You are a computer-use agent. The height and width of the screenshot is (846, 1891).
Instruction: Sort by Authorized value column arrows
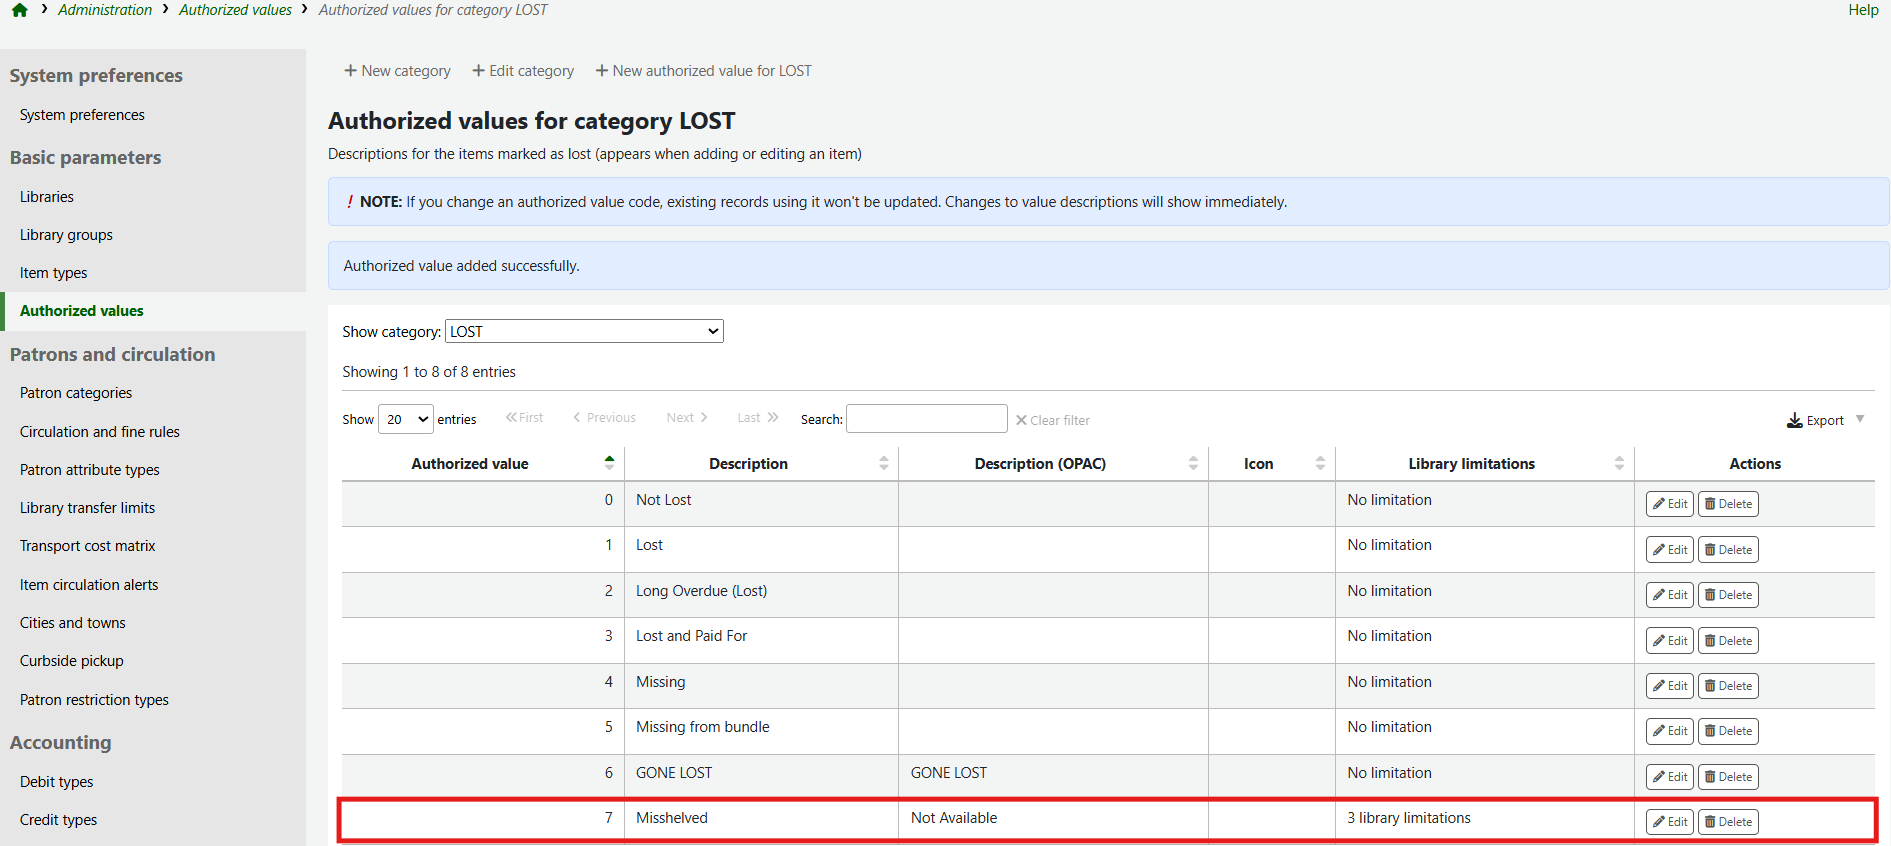(609, 463)
